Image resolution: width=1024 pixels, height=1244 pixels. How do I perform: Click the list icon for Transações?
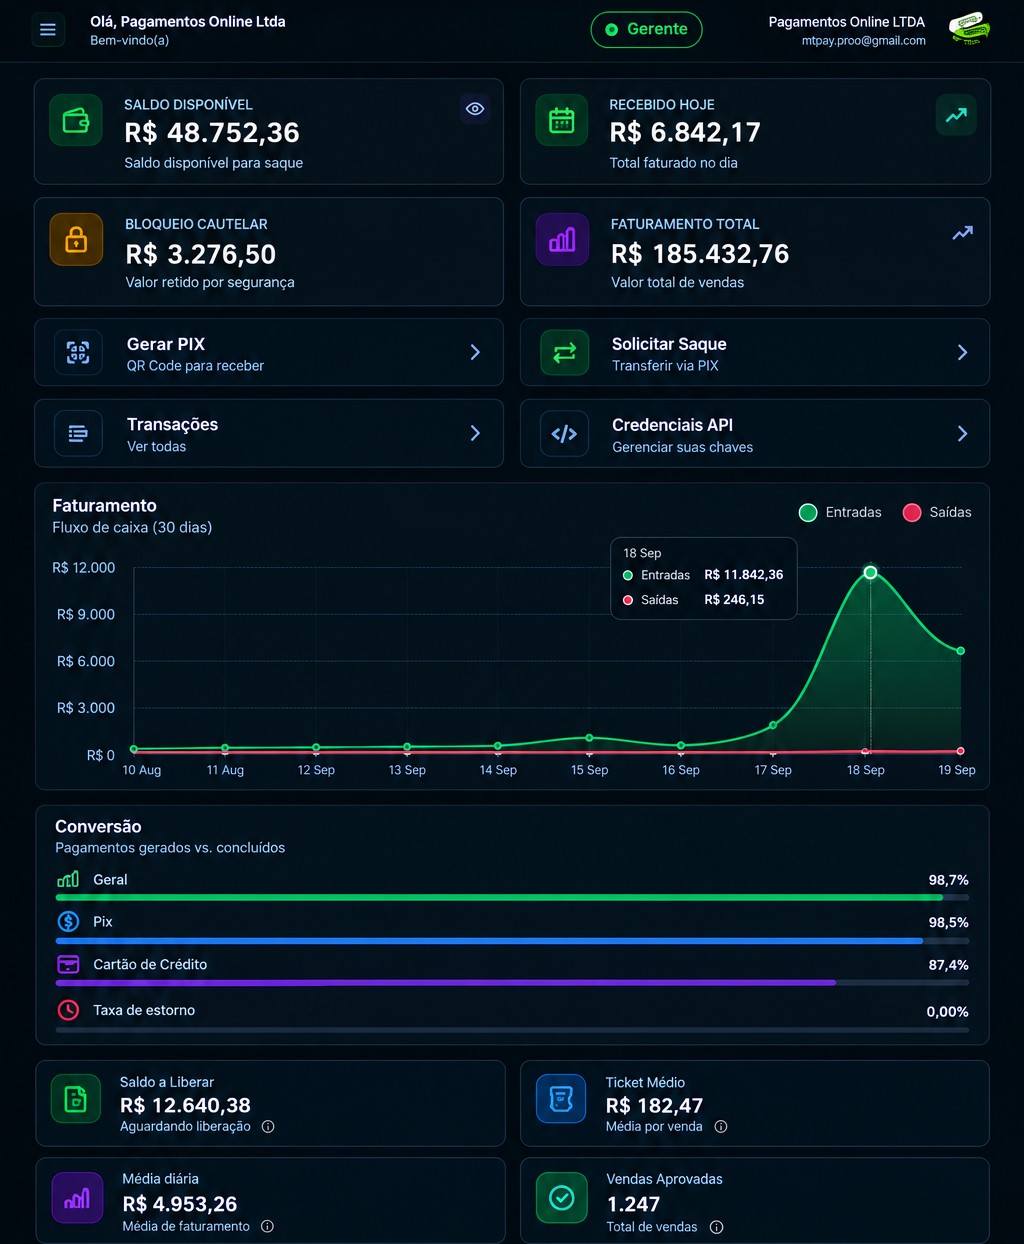coord(78,433)
